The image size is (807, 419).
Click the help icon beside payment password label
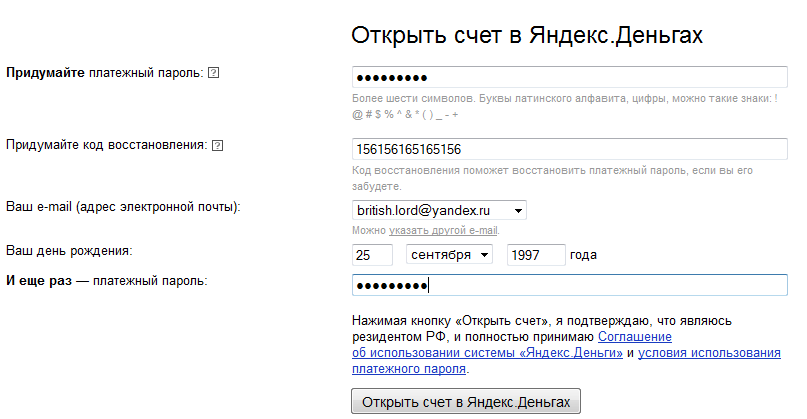(213, 74)
